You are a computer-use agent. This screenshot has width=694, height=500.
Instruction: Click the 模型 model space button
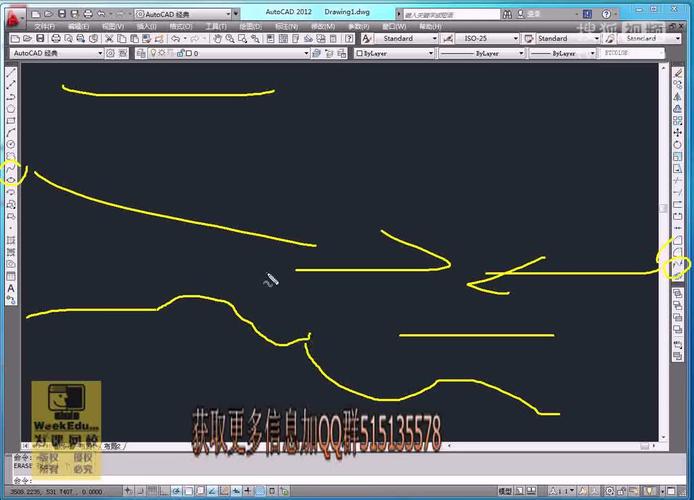[x=505, y=491]
